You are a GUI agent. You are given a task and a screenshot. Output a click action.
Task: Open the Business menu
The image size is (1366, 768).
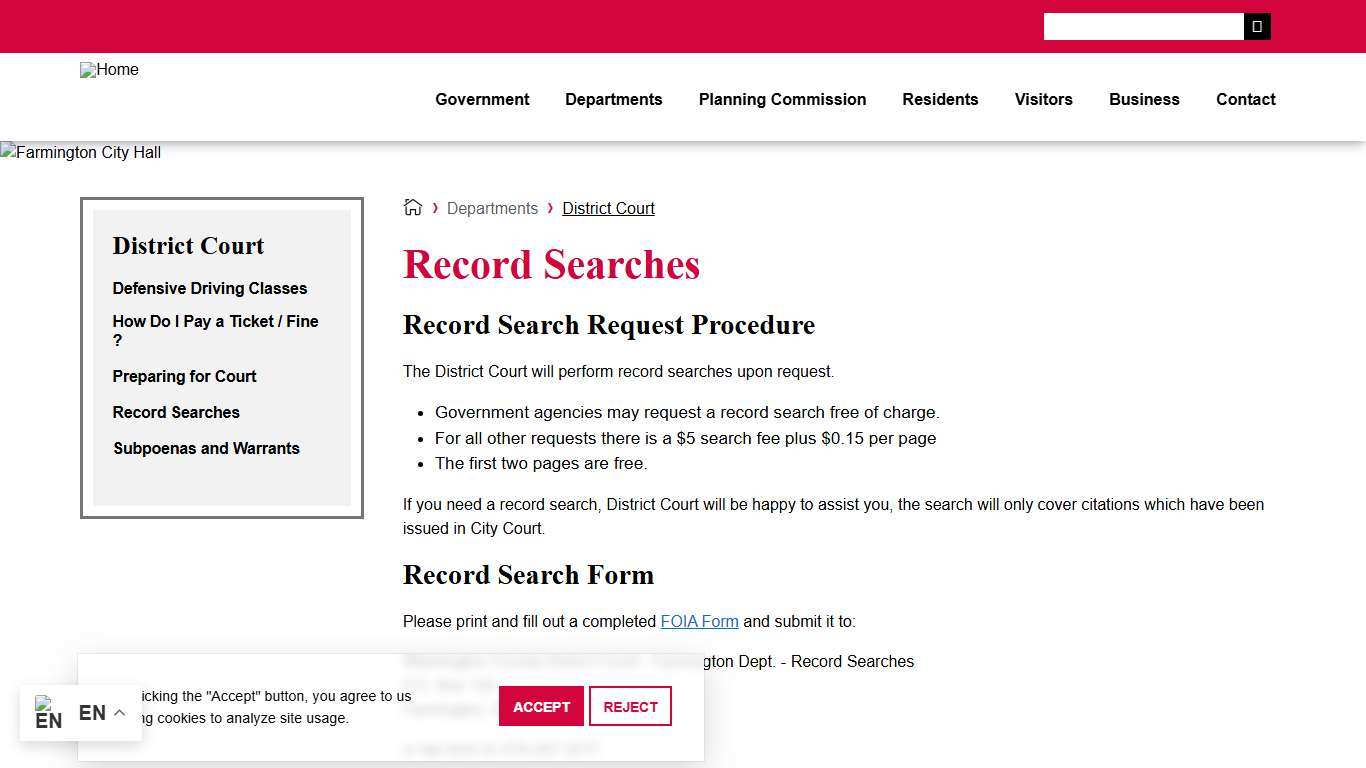tap(1144, 99)
